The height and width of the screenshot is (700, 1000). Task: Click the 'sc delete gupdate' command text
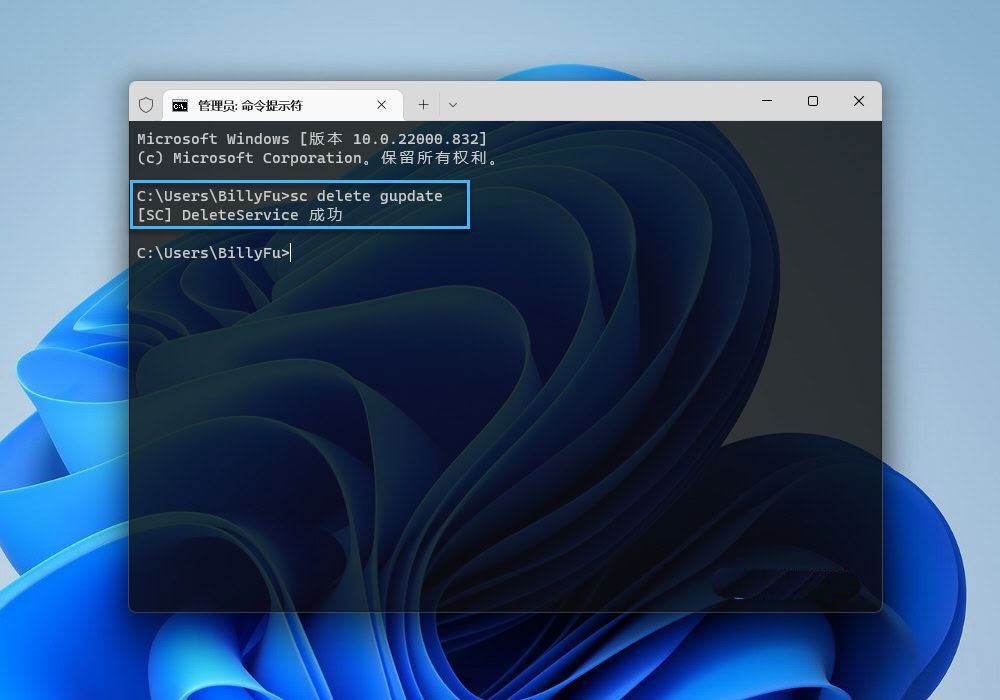tap(366, 196)
